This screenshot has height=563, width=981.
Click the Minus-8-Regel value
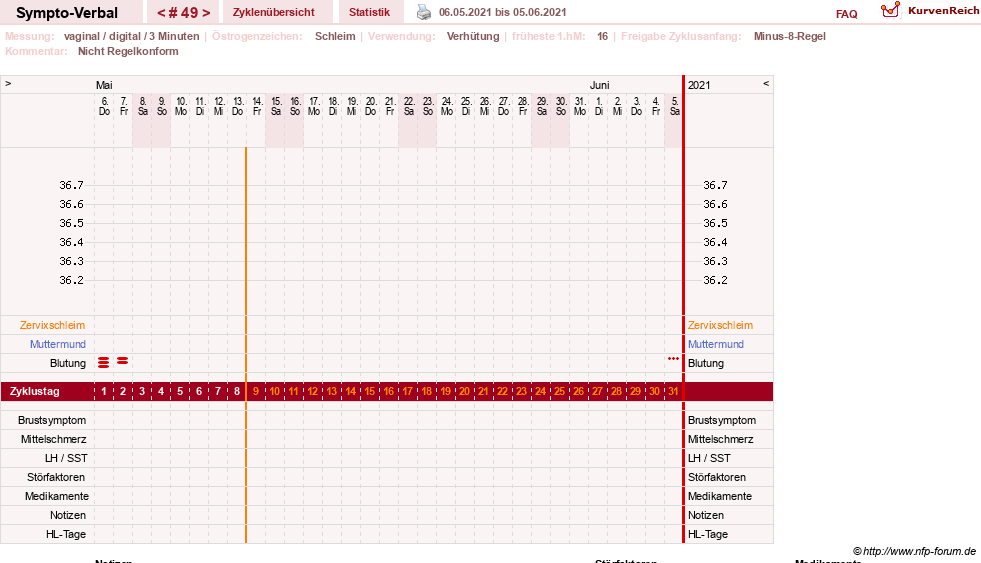(790, 36)
